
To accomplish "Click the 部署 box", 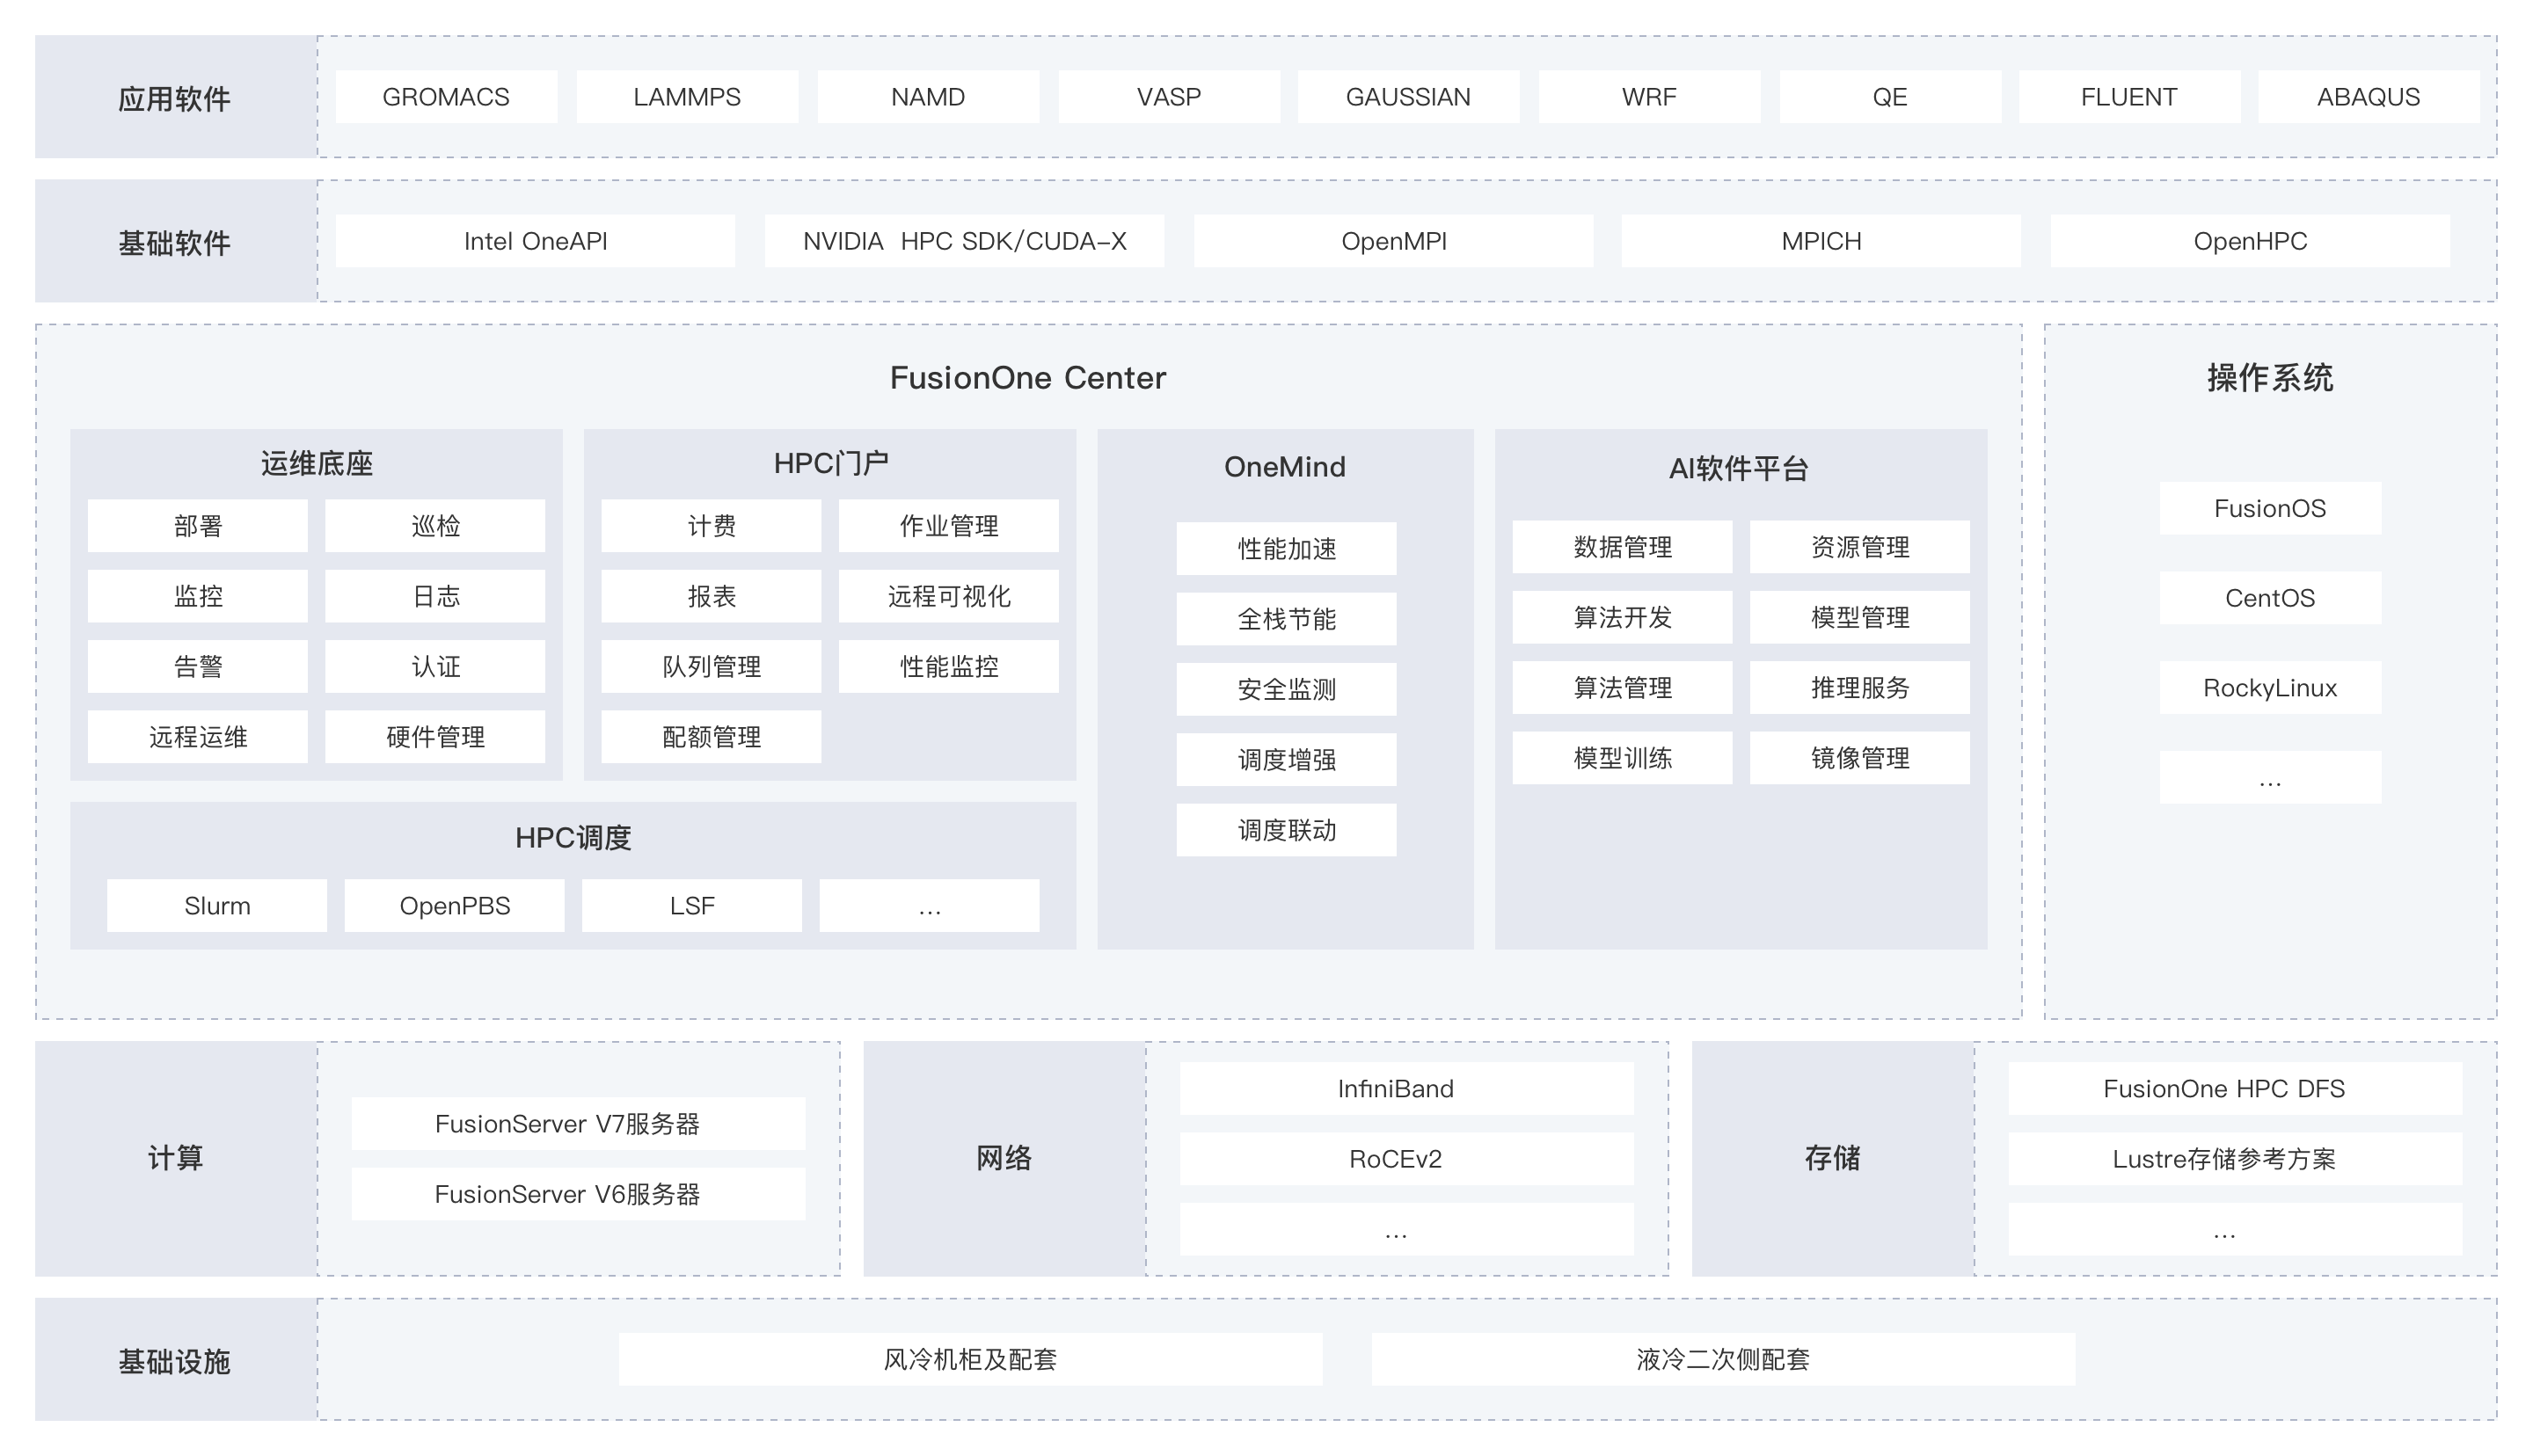I will tap(198, 526).
